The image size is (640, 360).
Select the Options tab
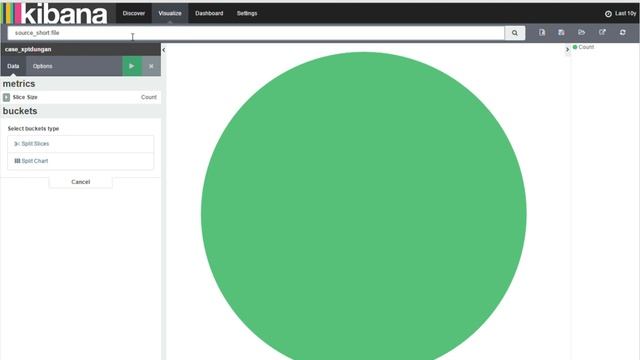(42, 66)
